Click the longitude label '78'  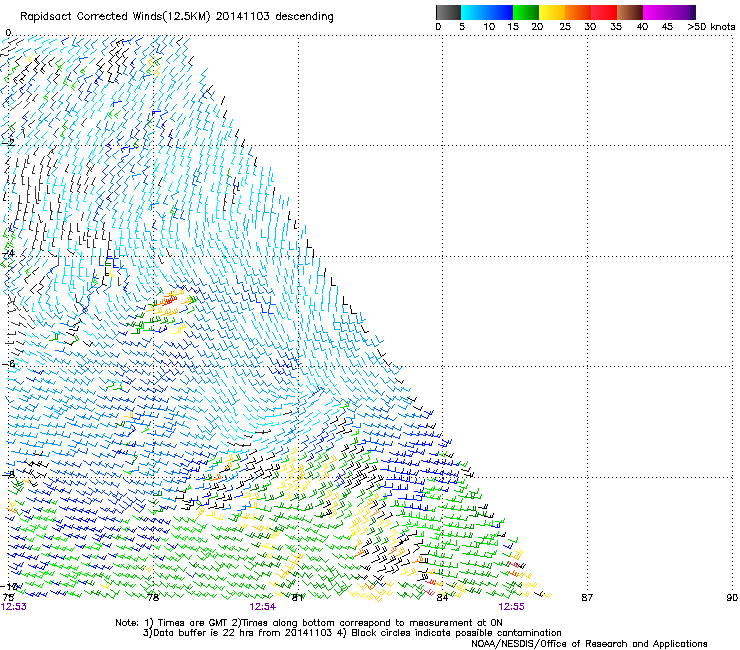[152, 597]
